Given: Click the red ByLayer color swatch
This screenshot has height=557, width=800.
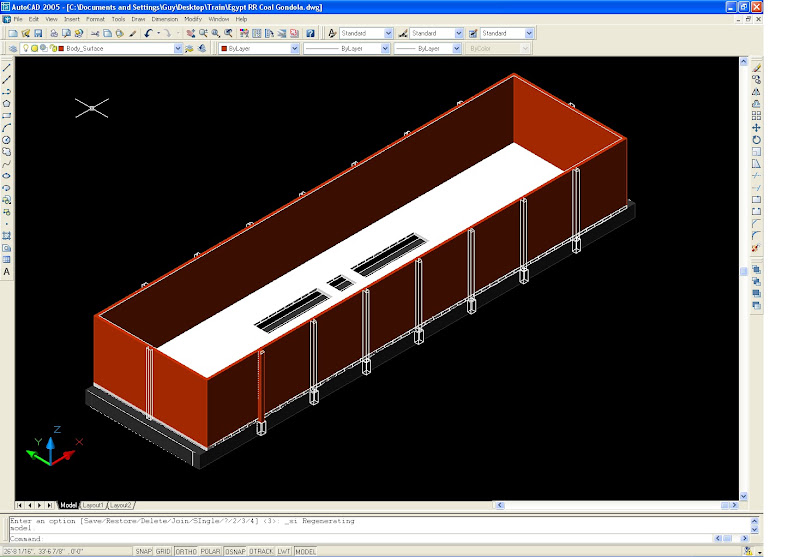Looking at the screenshot, I should click(223, 48).
